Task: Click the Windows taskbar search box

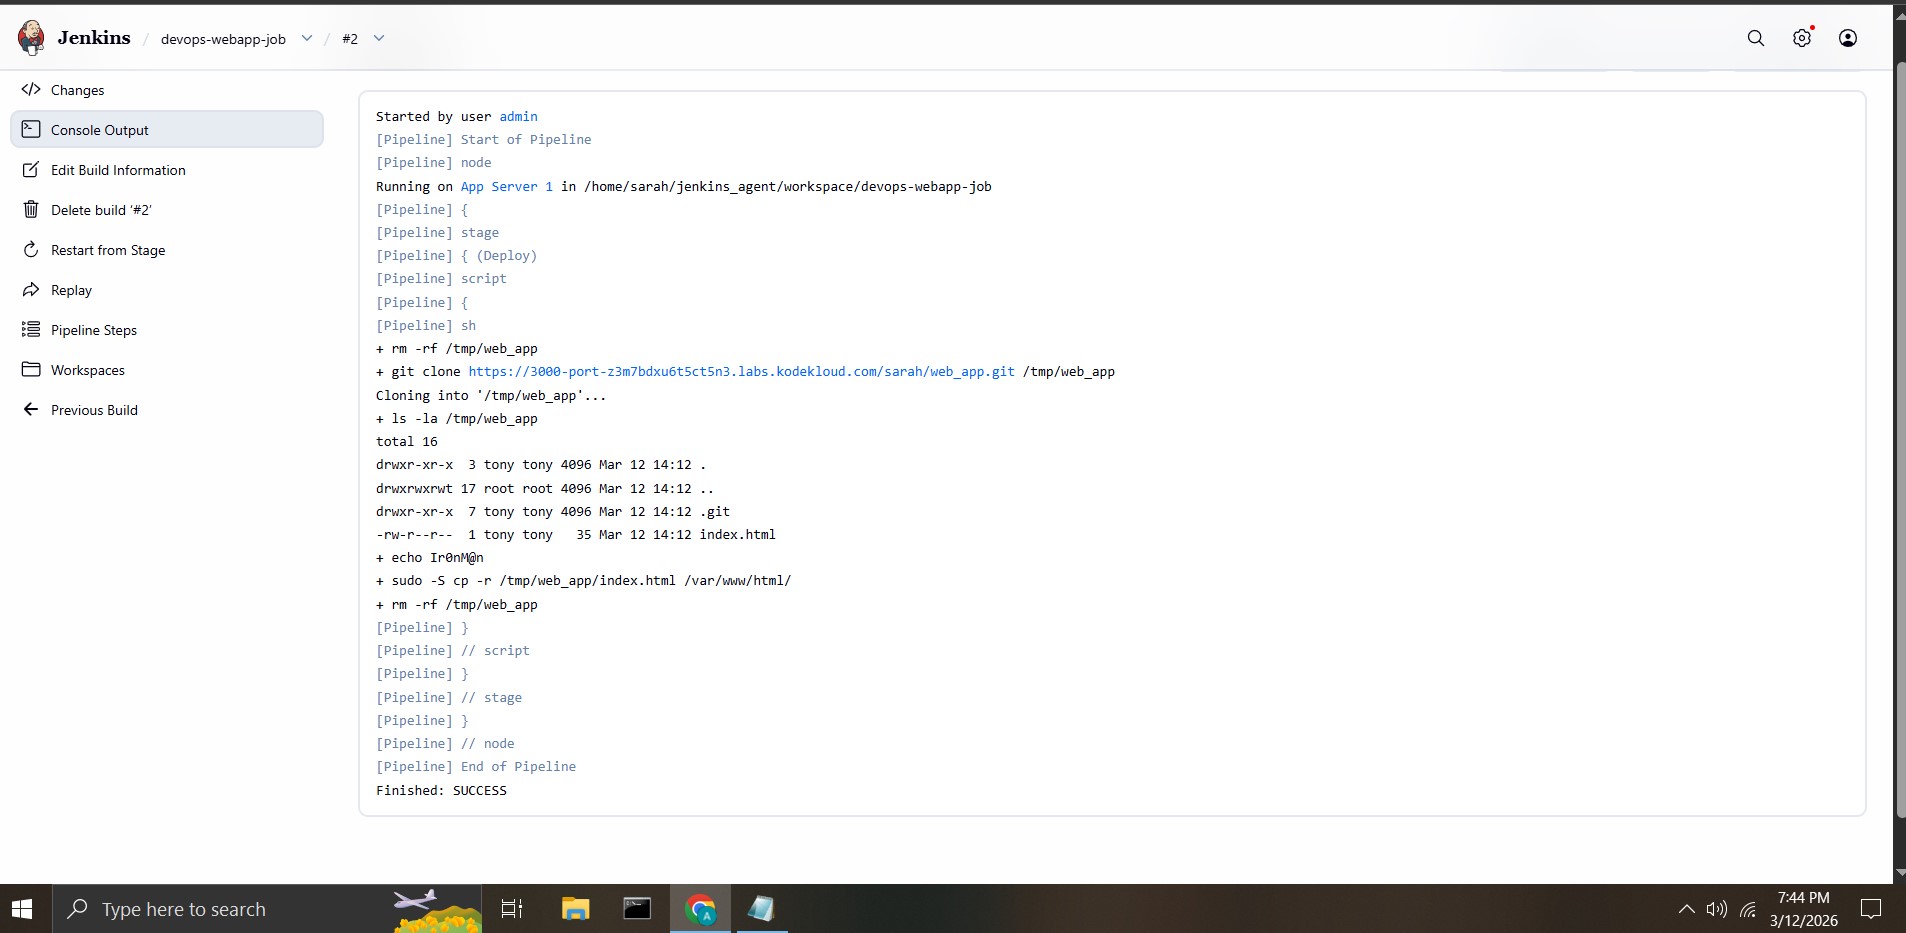Action: [267, 909]
